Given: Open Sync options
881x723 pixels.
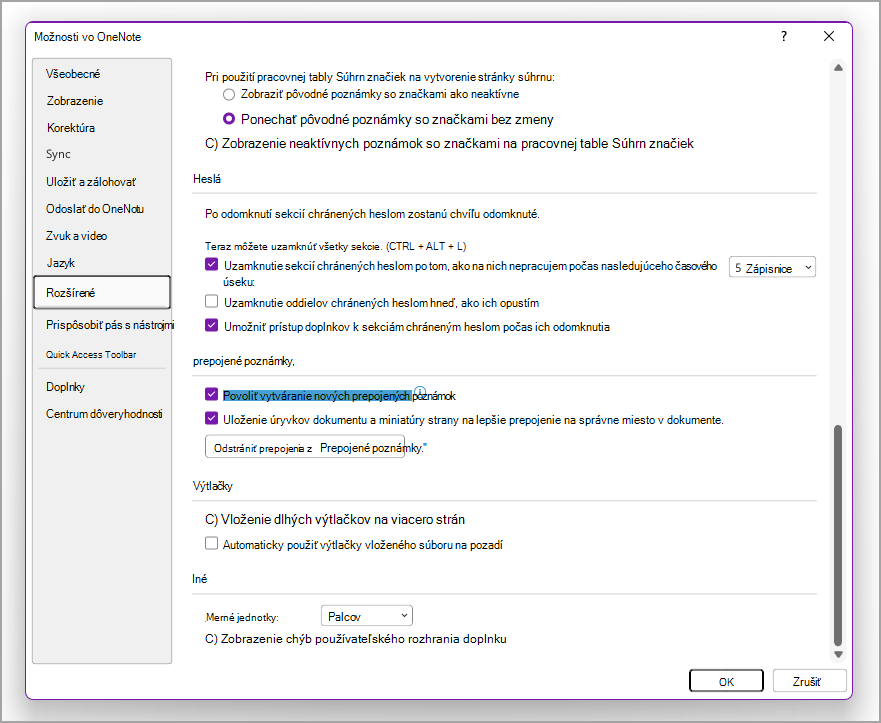Looking at the screenshot, I should click(x=58, y=154).
